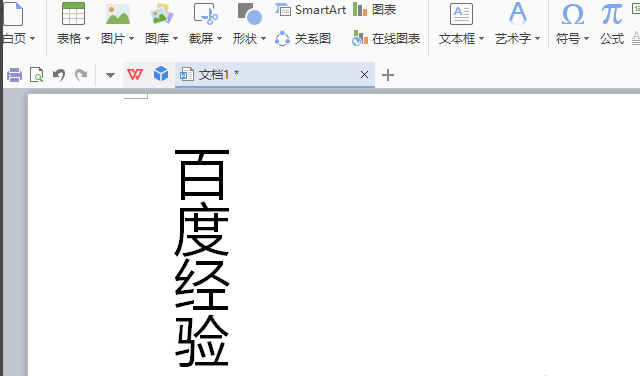Open print preview icon

[x=37, y=75]
